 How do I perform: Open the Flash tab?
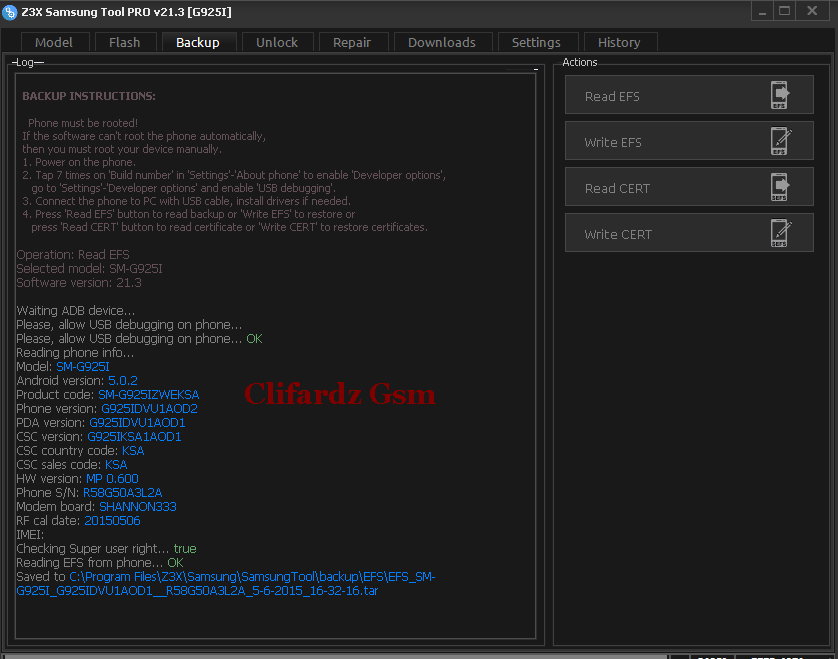[125, 42]
